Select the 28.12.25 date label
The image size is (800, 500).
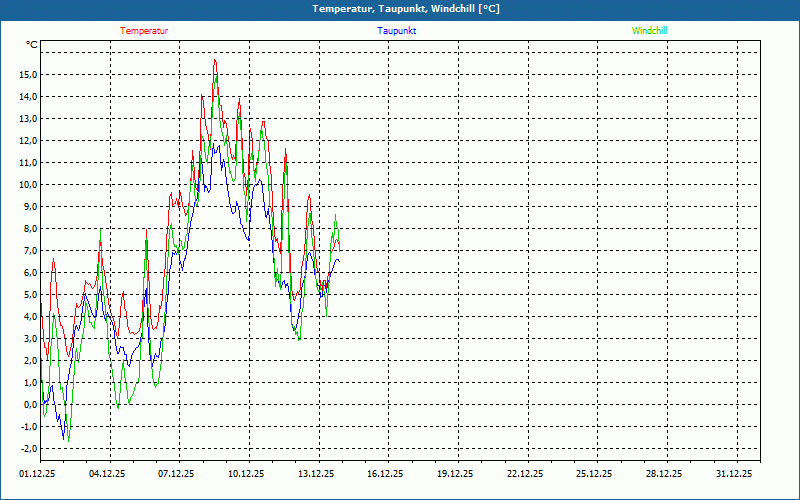tap(664, 475)
